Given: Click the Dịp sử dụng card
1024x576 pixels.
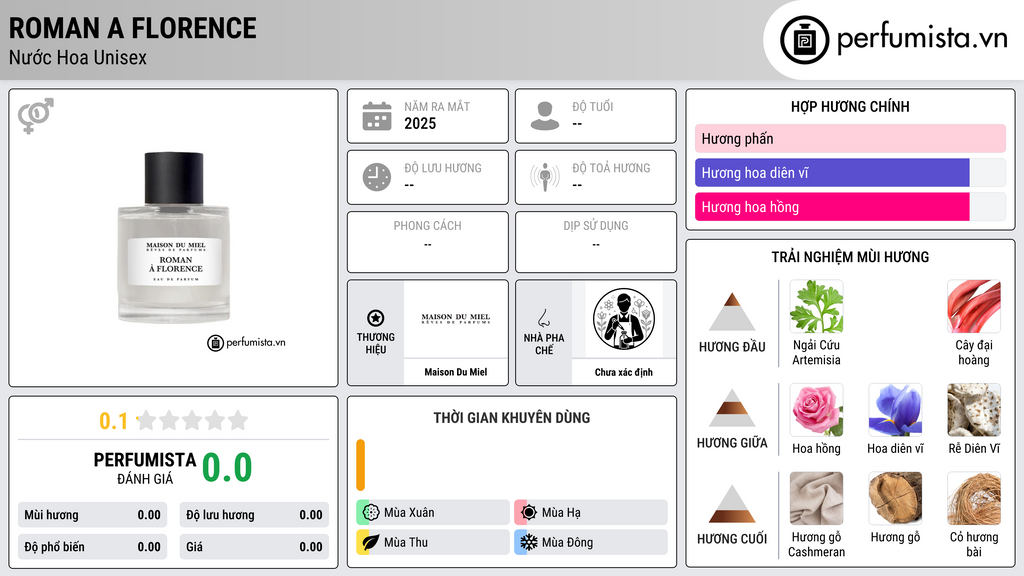Looking at the screenshot, I should [x=596, y=242].
